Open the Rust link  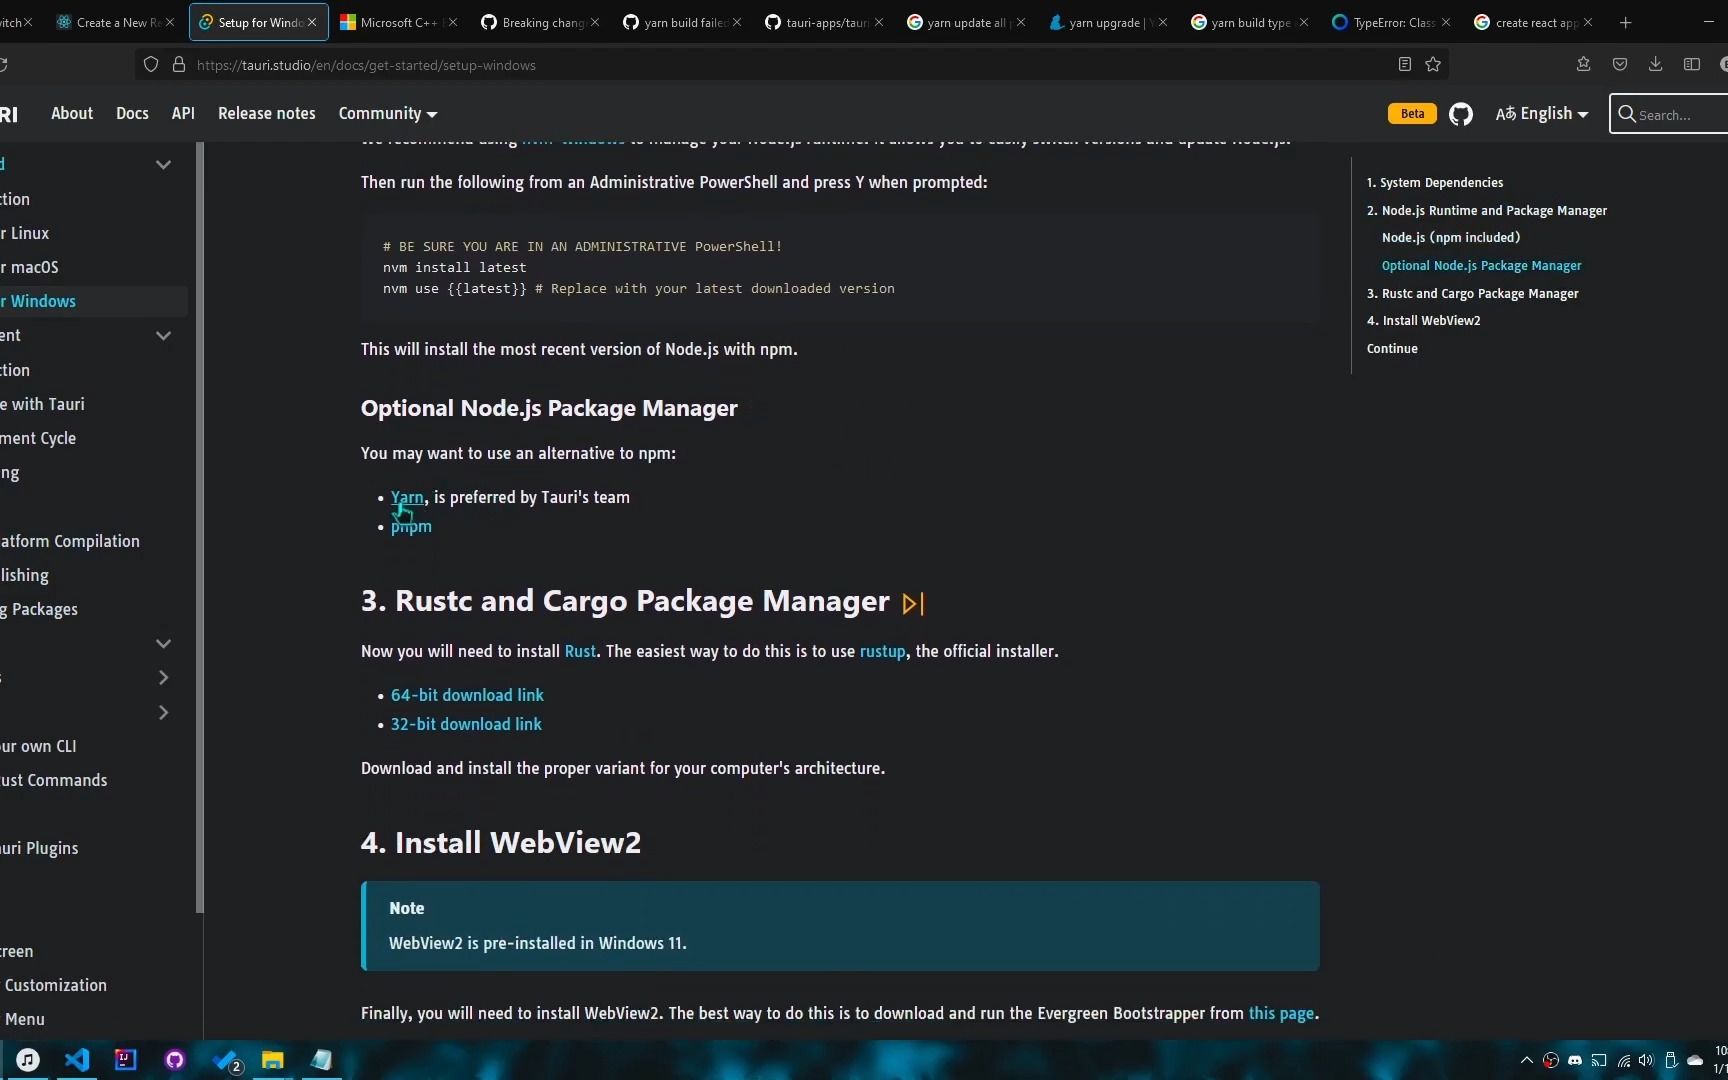(x=580, y=651)
